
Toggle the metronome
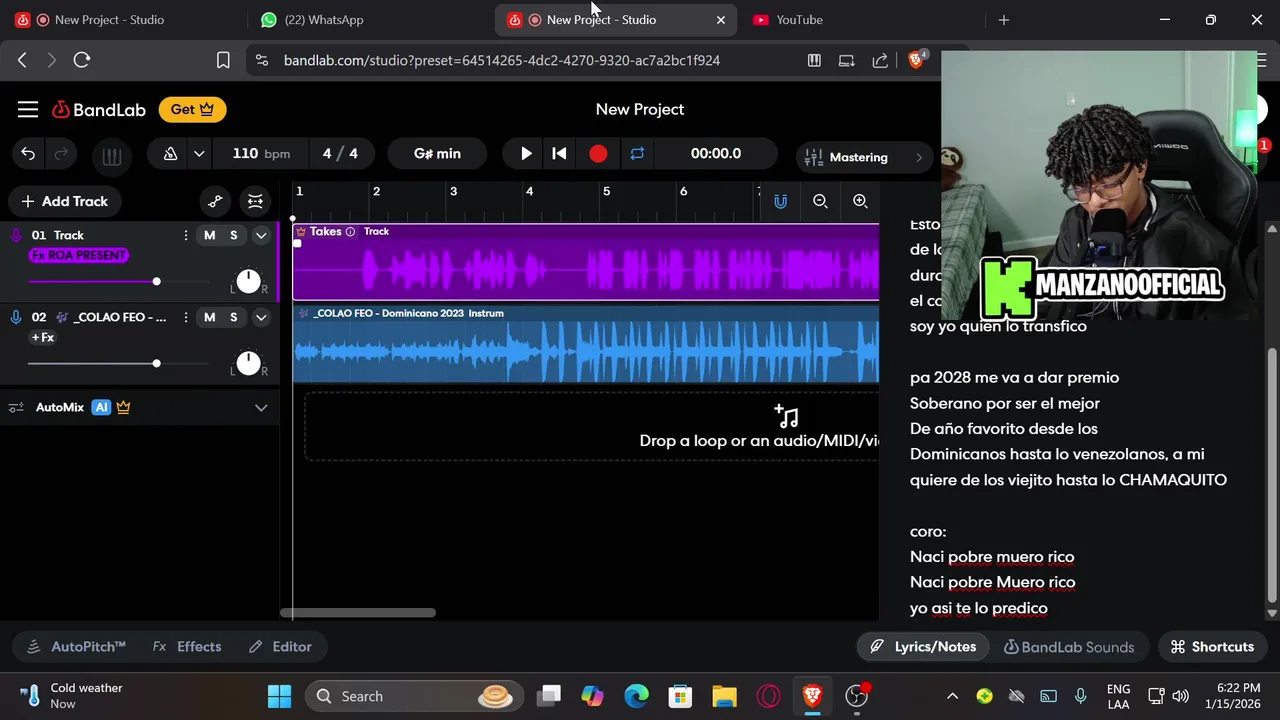[170, 154]
